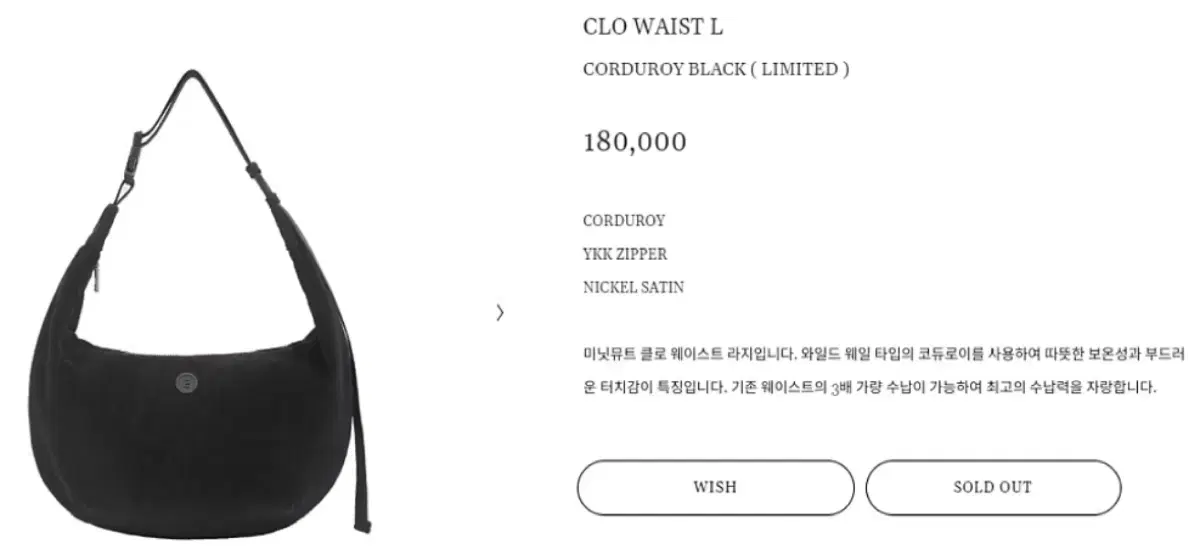1200x546 pixels.
Task: Click the CORDUROY material line
Action: click(x=624, y=220)
